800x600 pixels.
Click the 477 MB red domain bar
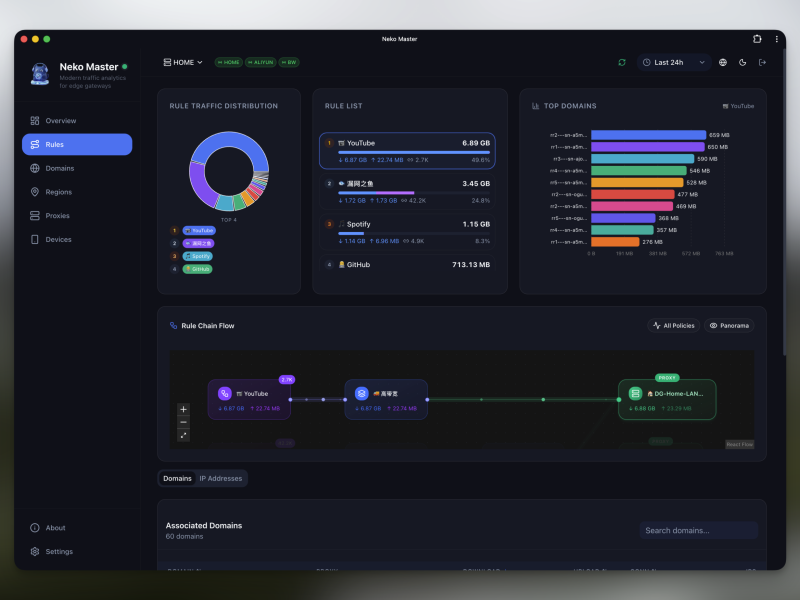(x=633, y=194)
